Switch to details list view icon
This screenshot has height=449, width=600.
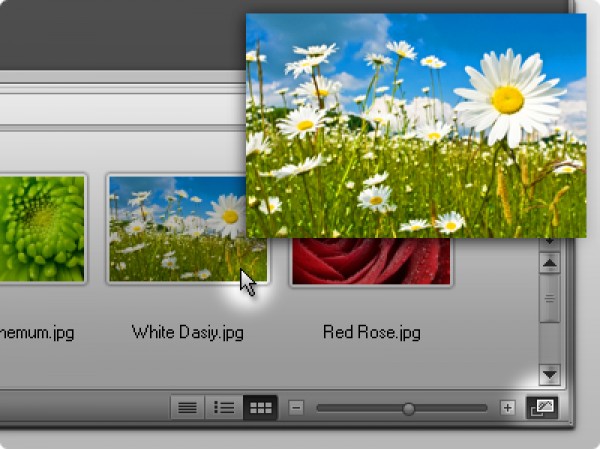188,408
